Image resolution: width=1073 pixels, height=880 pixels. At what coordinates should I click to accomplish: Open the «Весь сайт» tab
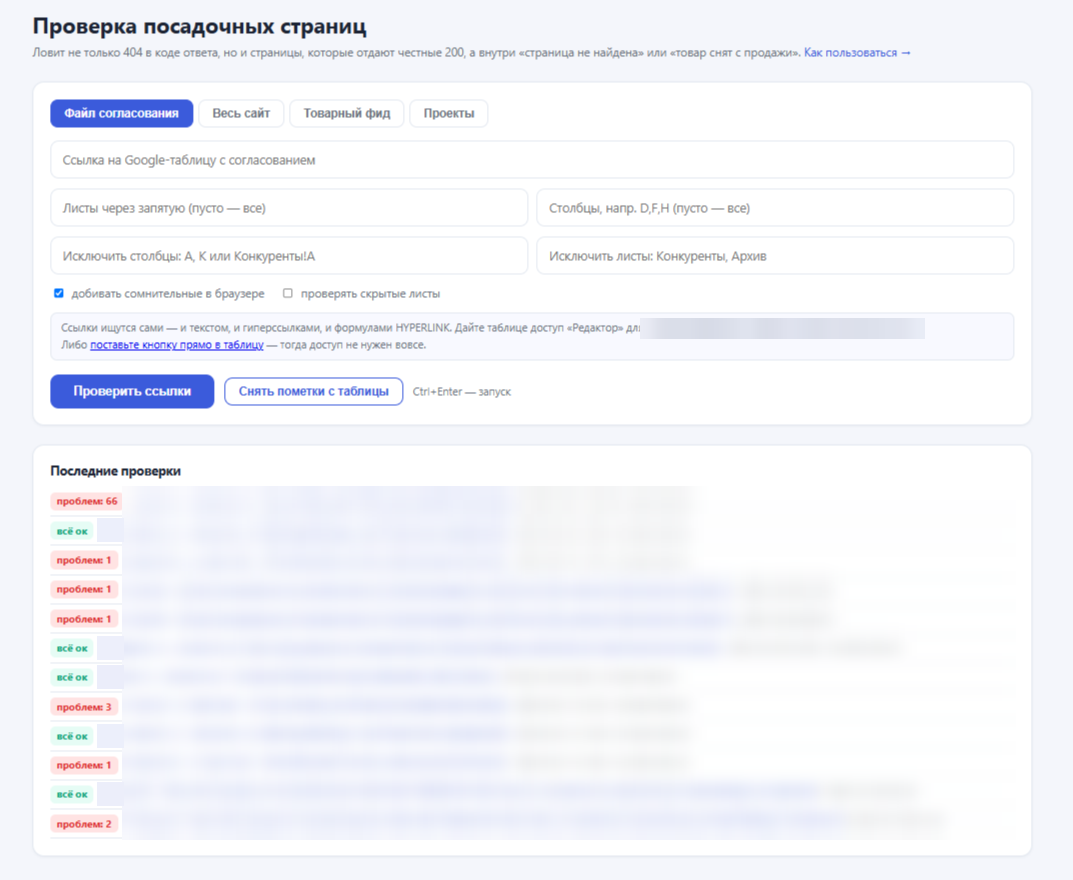(x=241, y=114)
